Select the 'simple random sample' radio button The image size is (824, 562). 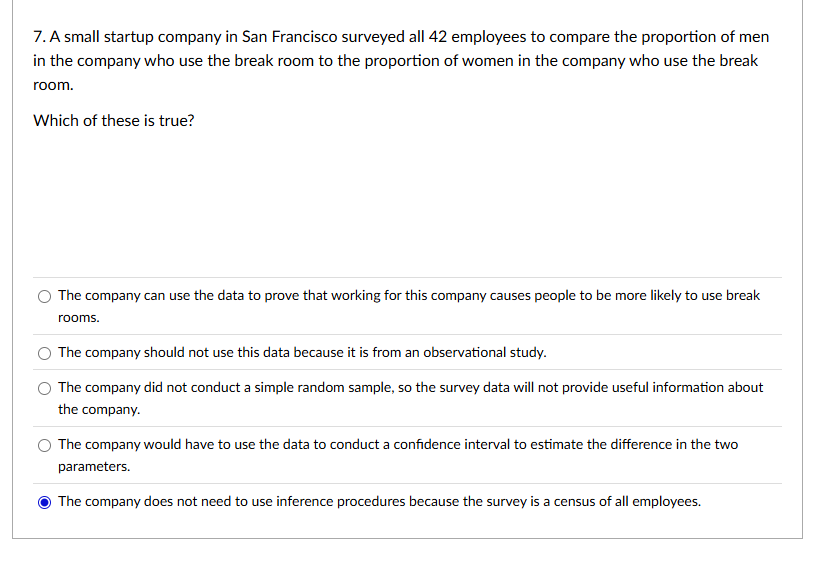tap(45, 389)
